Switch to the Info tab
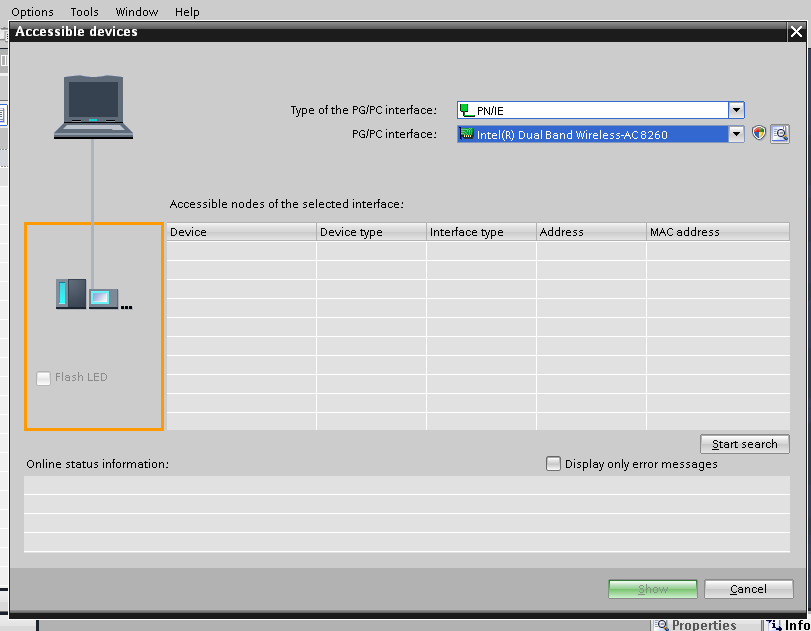This screenshot has width=811, height=631. click(x=788, y=625)
